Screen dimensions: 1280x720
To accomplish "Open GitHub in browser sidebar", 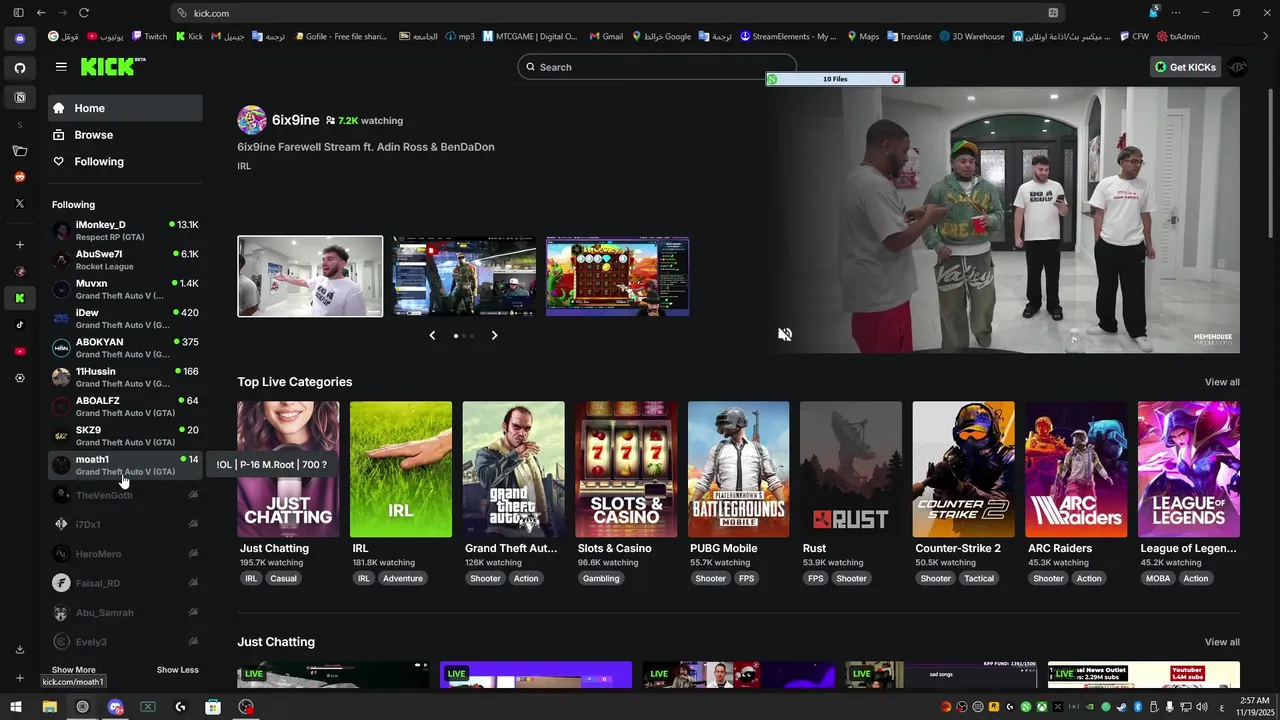I will tap(20, 68).
